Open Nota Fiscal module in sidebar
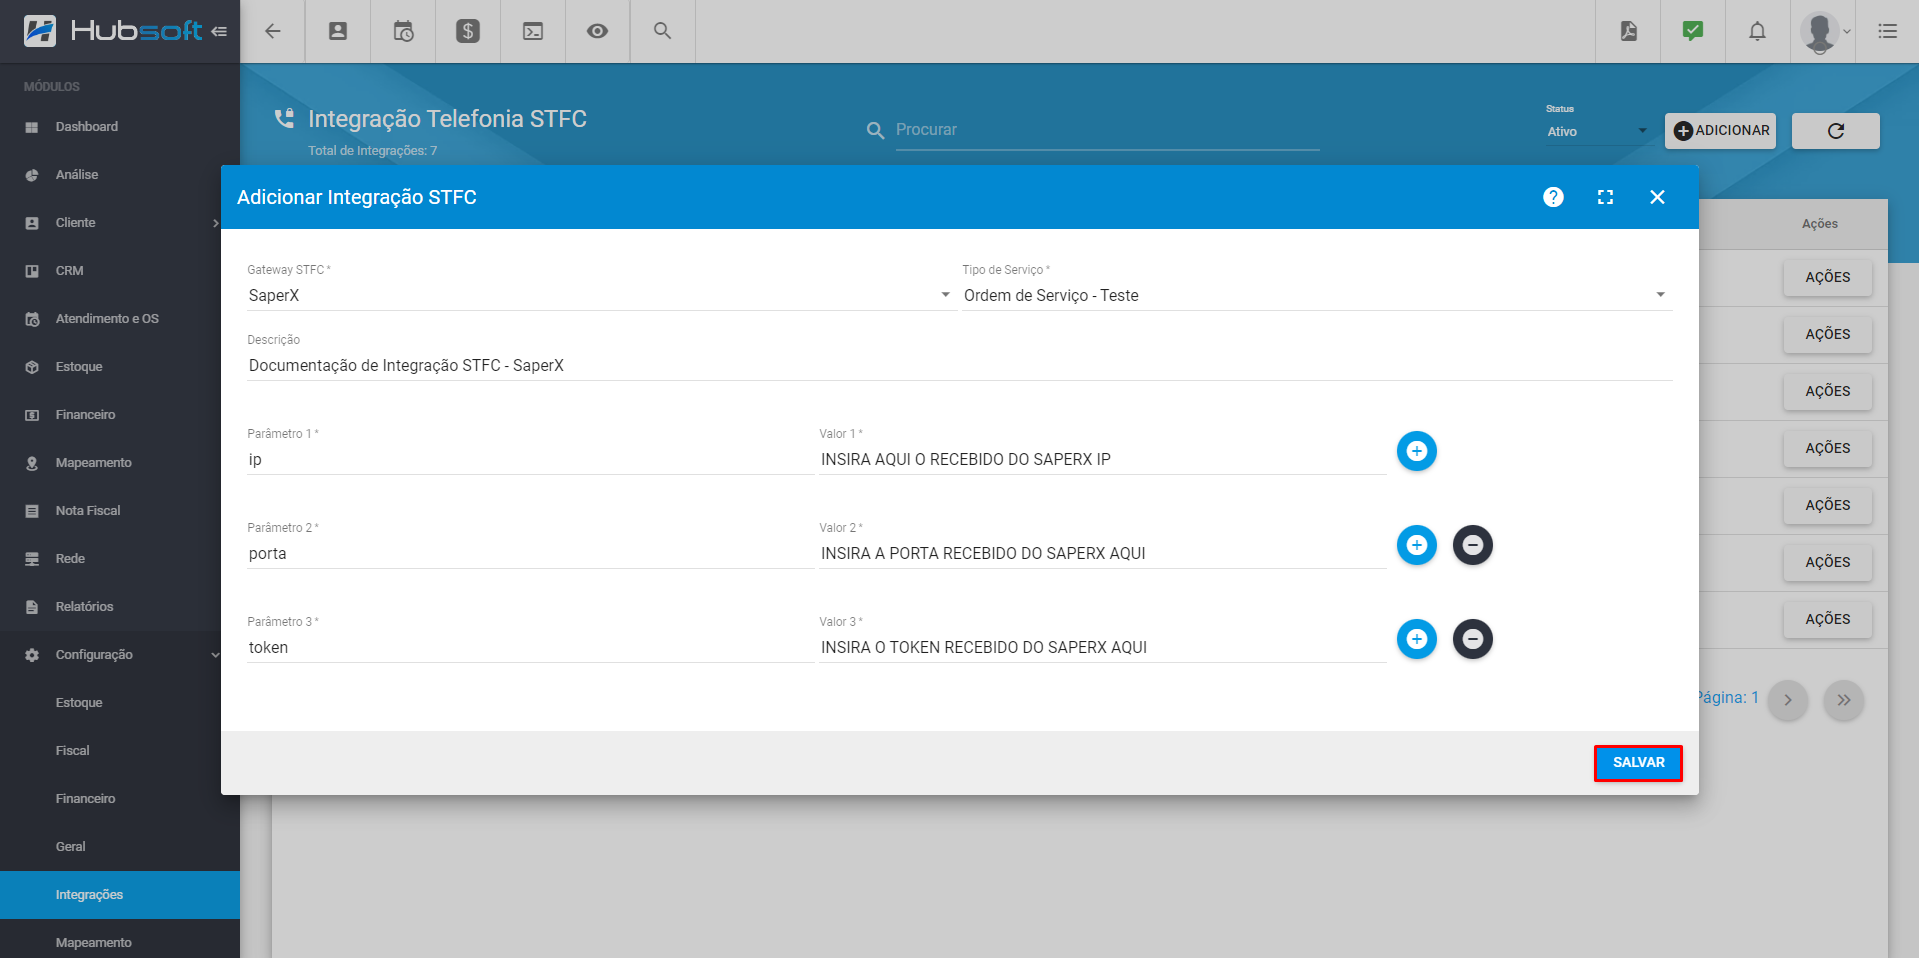 (120, 511)
